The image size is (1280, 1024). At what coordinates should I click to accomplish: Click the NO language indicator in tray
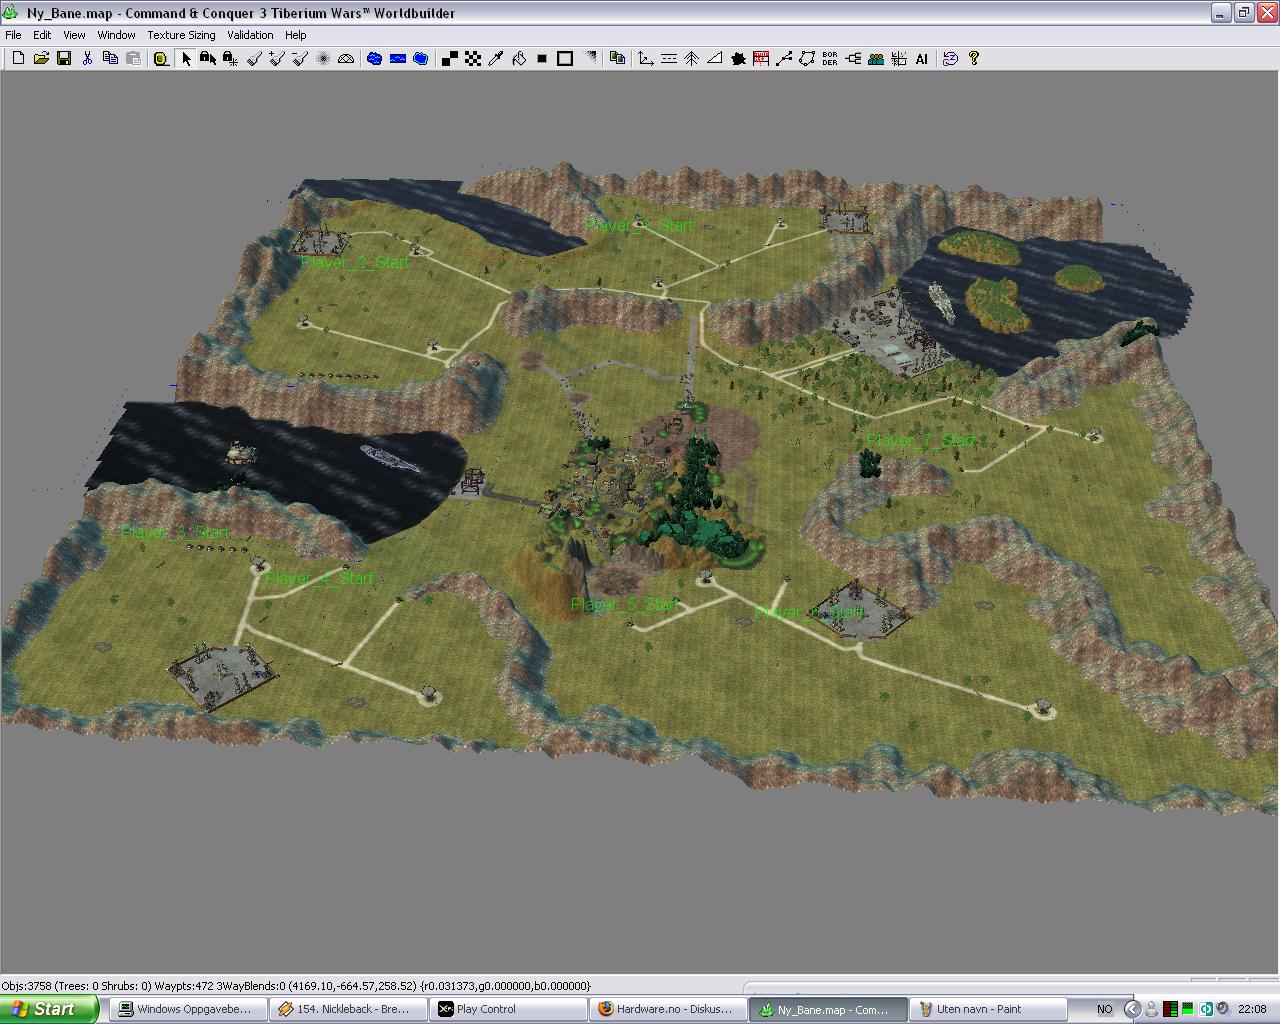coord(1104,1009)
